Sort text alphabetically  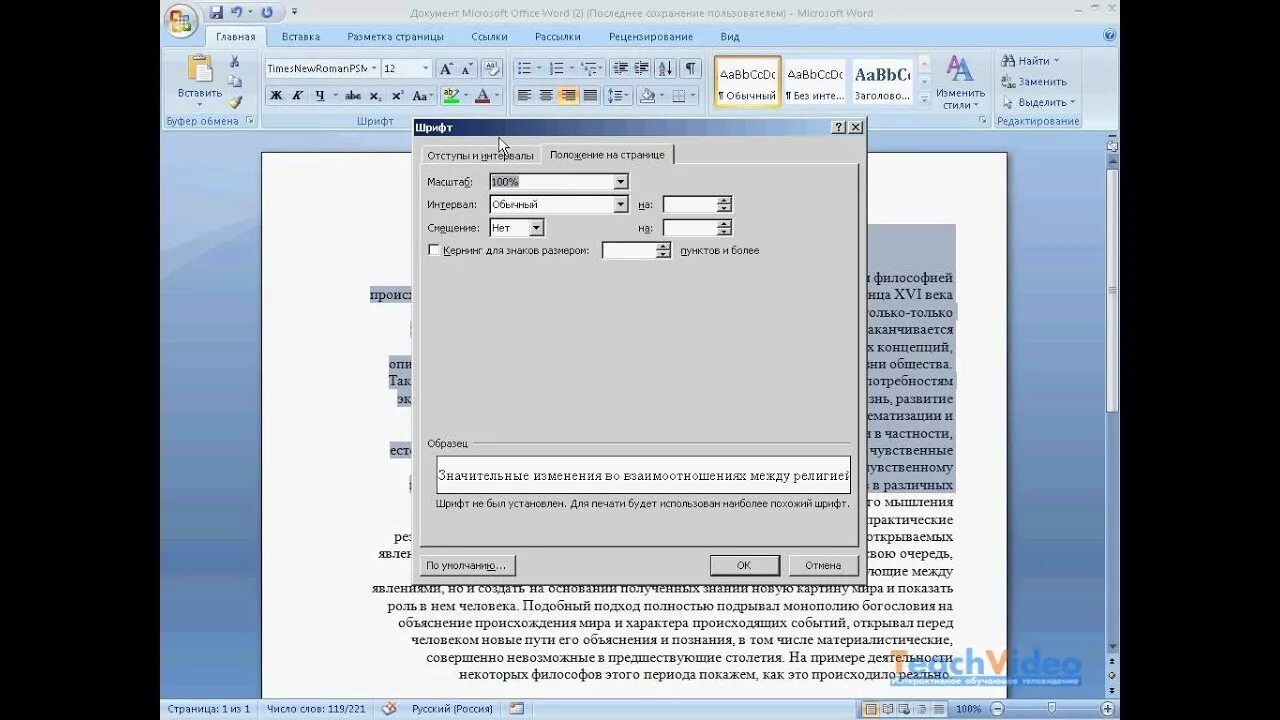666,69
